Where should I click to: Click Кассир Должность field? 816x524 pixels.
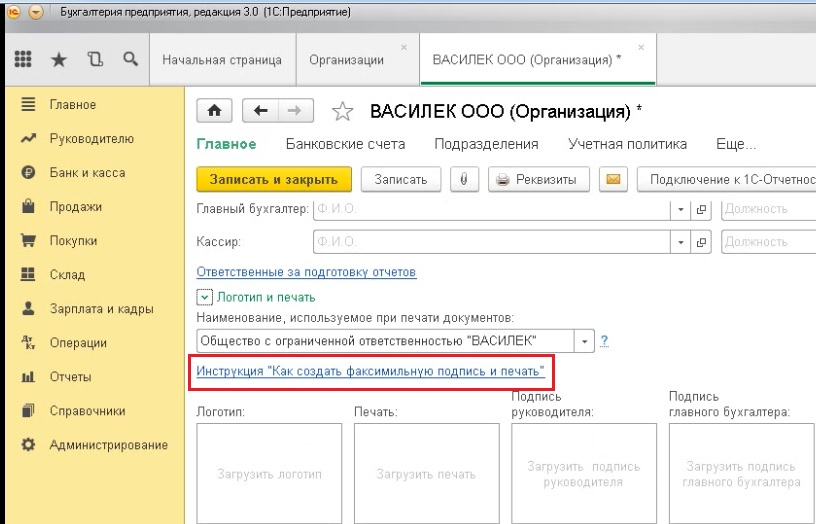[769, 242]
